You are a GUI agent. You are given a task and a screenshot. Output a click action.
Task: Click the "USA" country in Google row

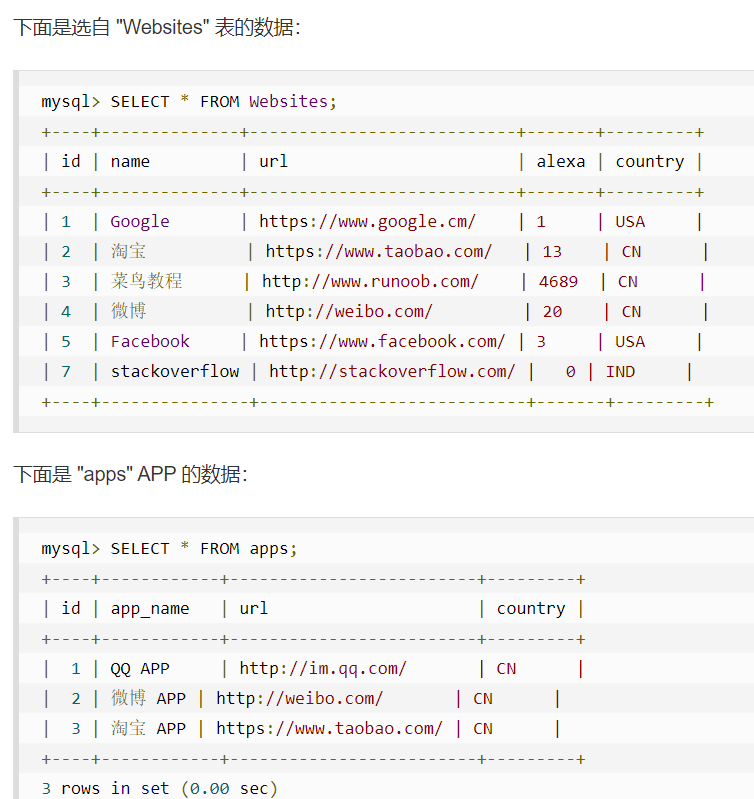pyautogui.click(x=630, y=222)
